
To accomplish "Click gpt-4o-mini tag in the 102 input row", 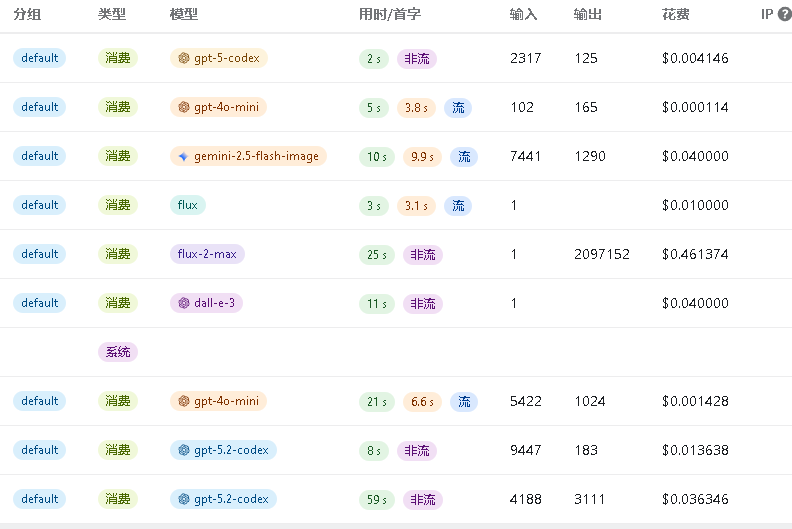I will point(218,107).
